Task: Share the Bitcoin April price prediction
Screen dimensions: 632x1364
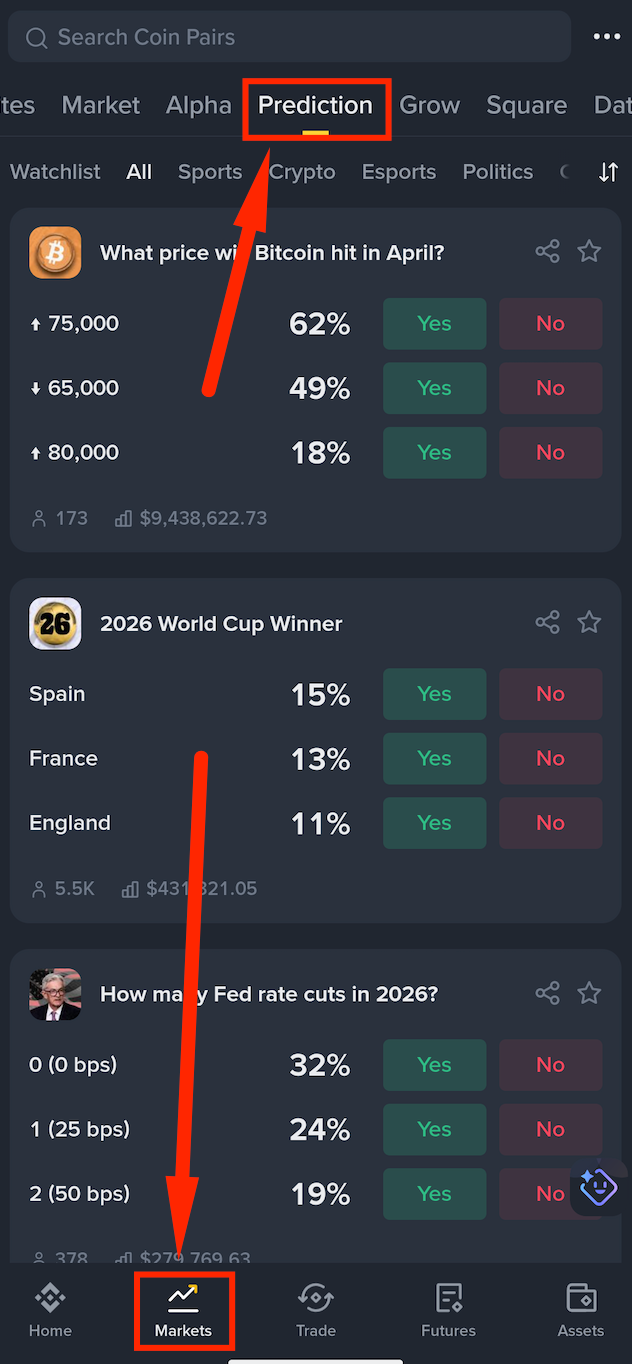Action: click(x=547, y=252)
